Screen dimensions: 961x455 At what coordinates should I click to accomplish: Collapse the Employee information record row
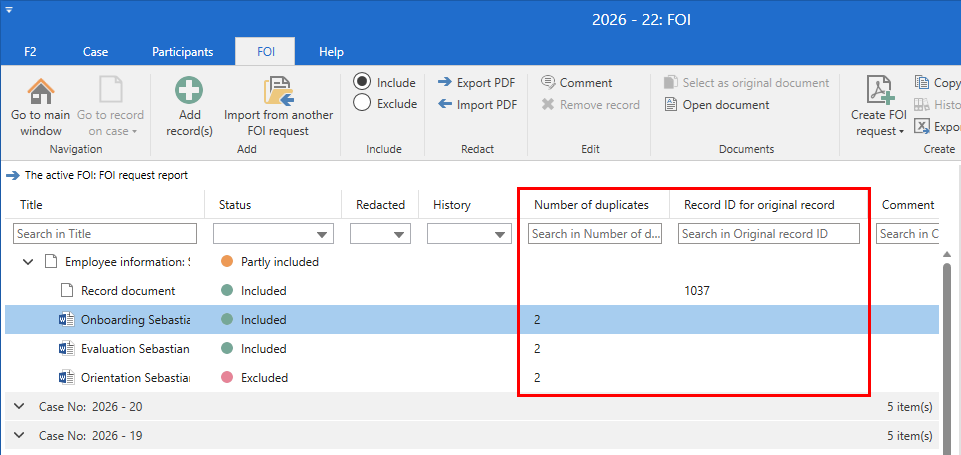(28, 262)
